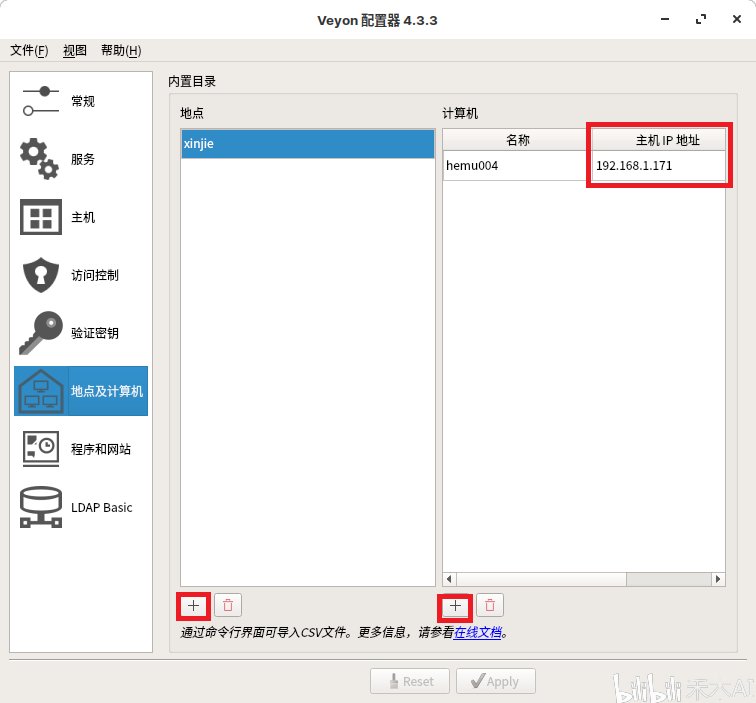This screenshot has width=756, height=703.
Task: Sort by the 主机 IP 地址 column header
Action: pos(659,140)
